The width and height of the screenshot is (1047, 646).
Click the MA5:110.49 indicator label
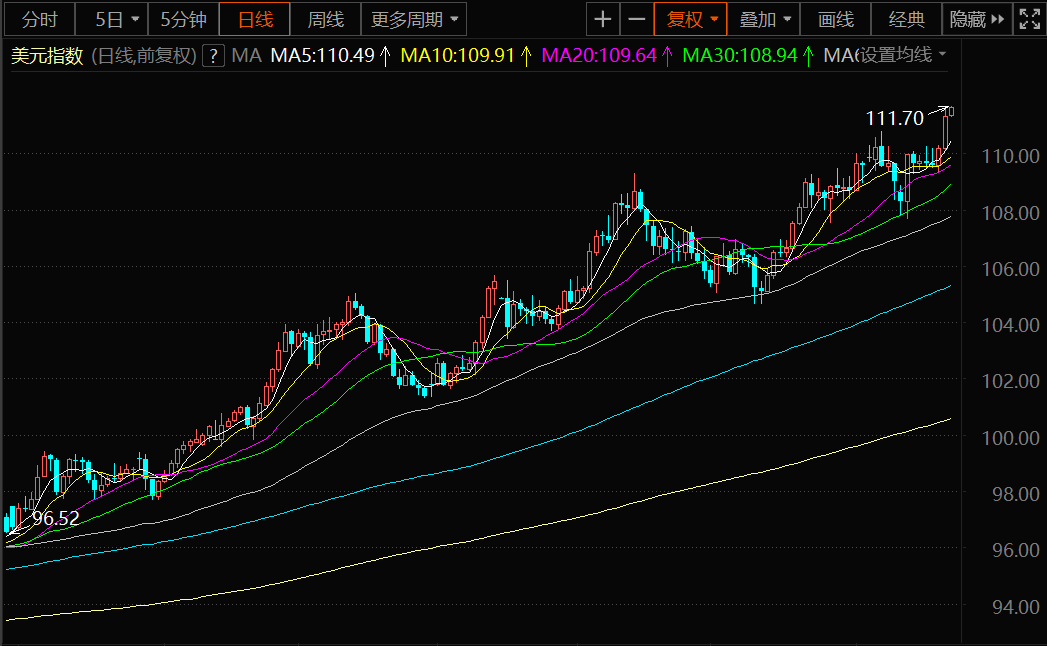[x=322, y=56]
